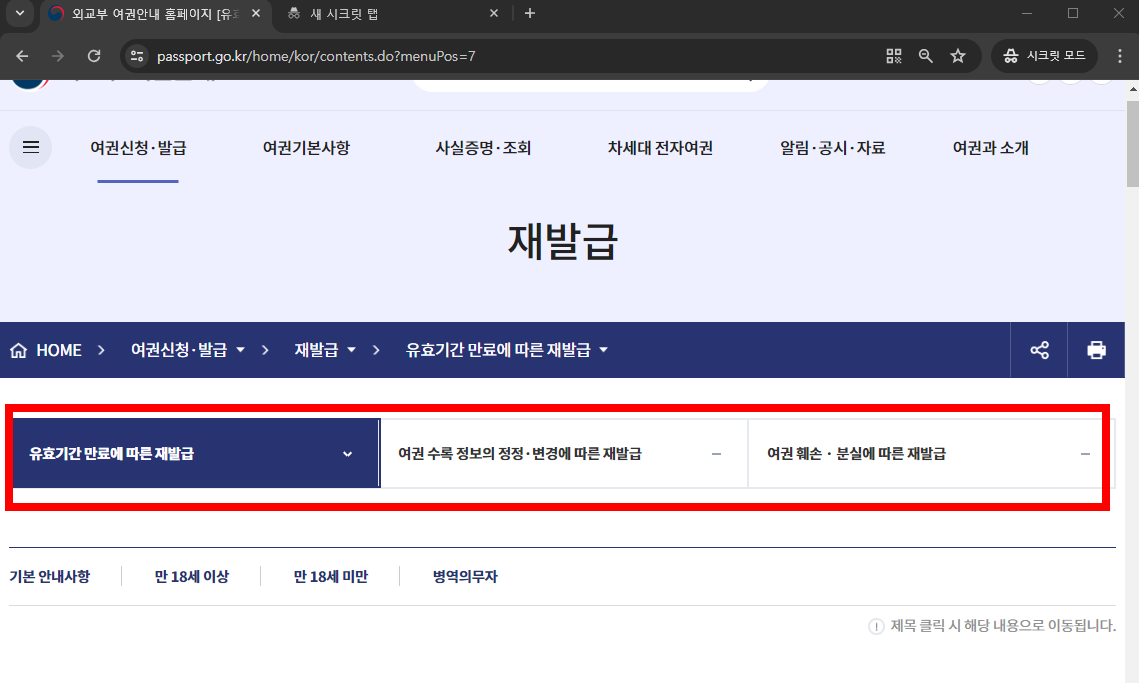Click the 만 18세 이상 link
Screen dimensions: 1139x683
[x=192, y=576]
